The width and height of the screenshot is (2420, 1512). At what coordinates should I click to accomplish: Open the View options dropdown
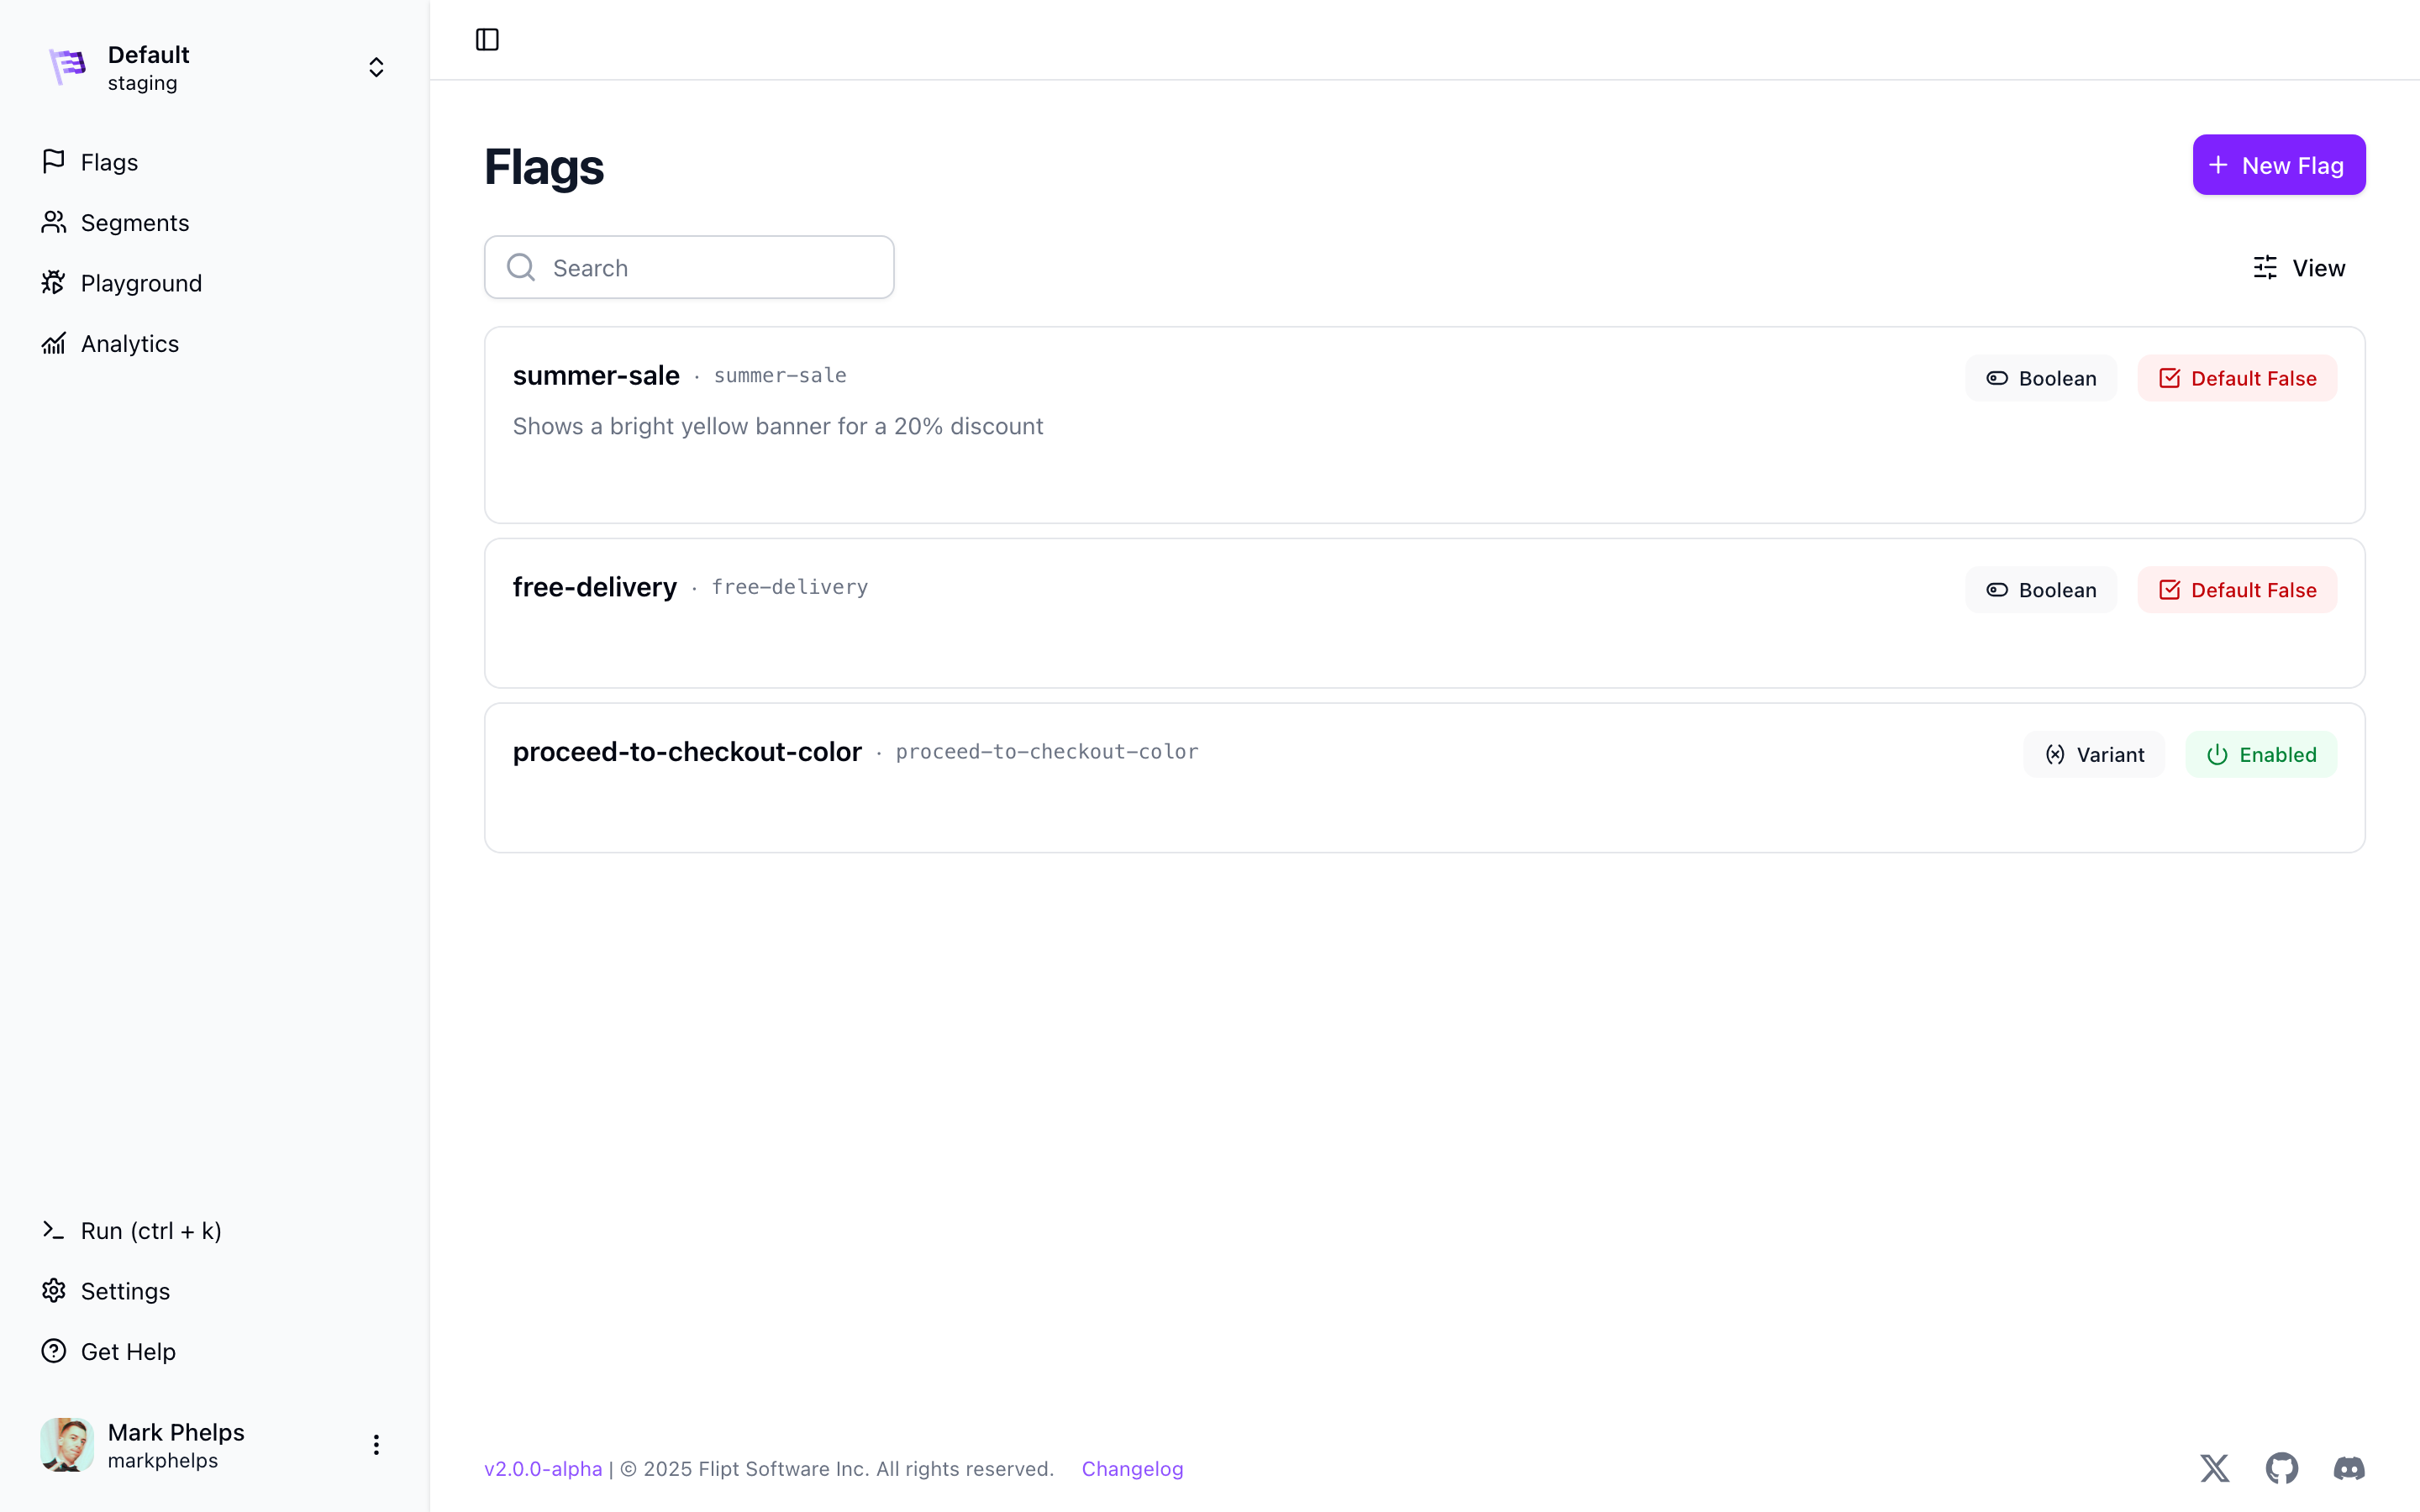pyautogui.click(x=2299, y=268)
